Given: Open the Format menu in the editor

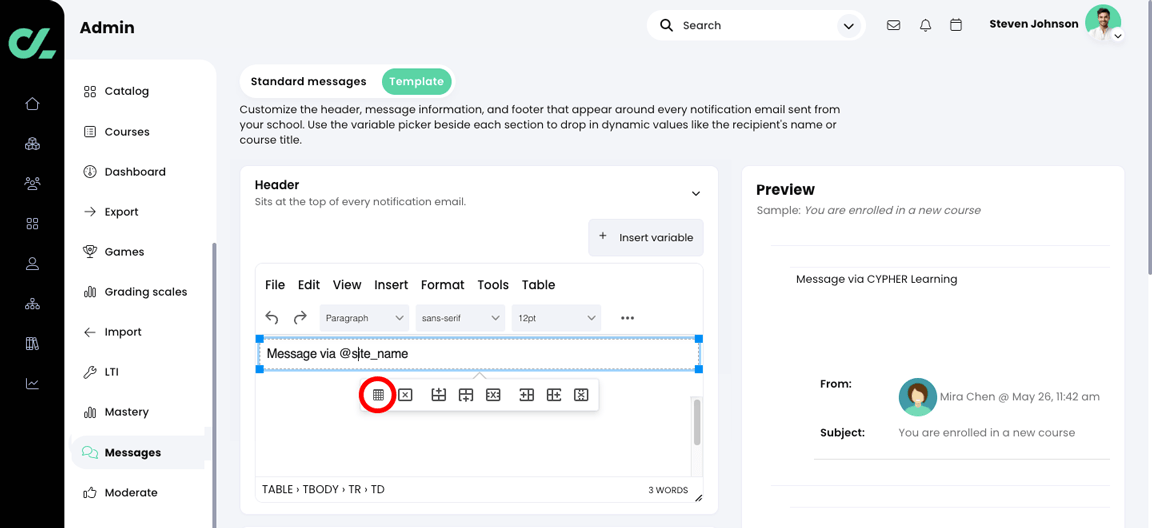Looking at the screenshot, I should tap(442, 285).
